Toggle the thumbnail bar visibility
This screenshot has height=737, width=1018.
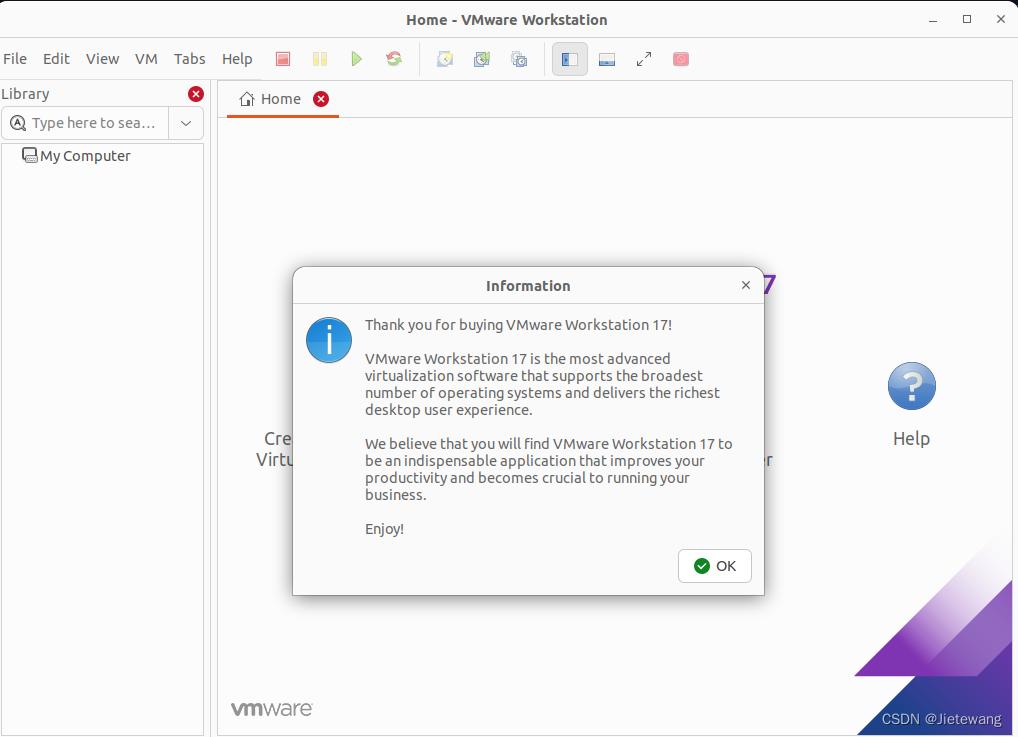607,59
